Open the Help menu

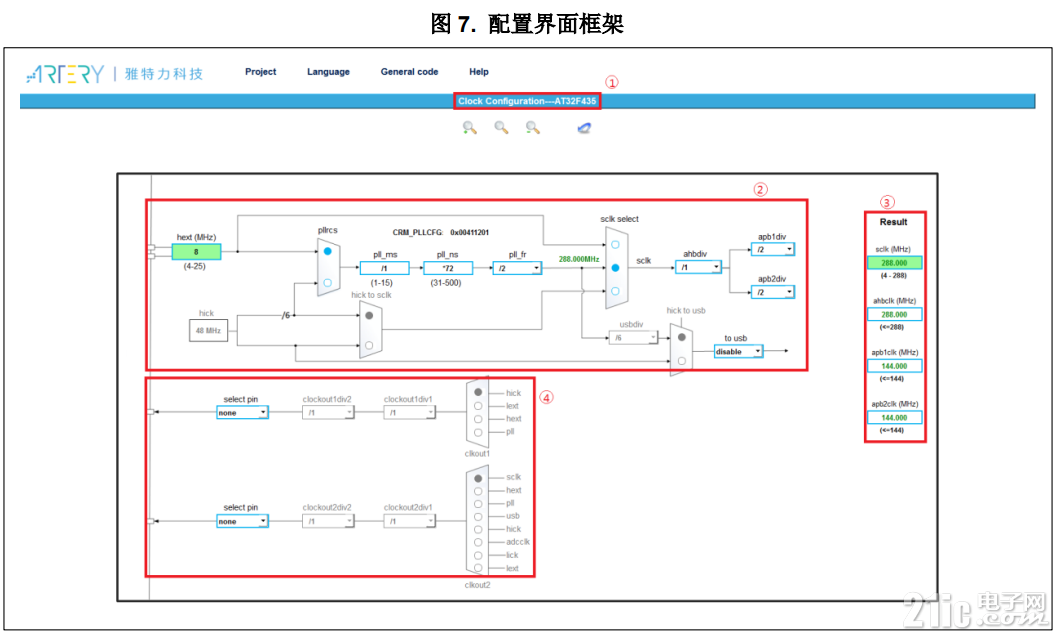479,71
